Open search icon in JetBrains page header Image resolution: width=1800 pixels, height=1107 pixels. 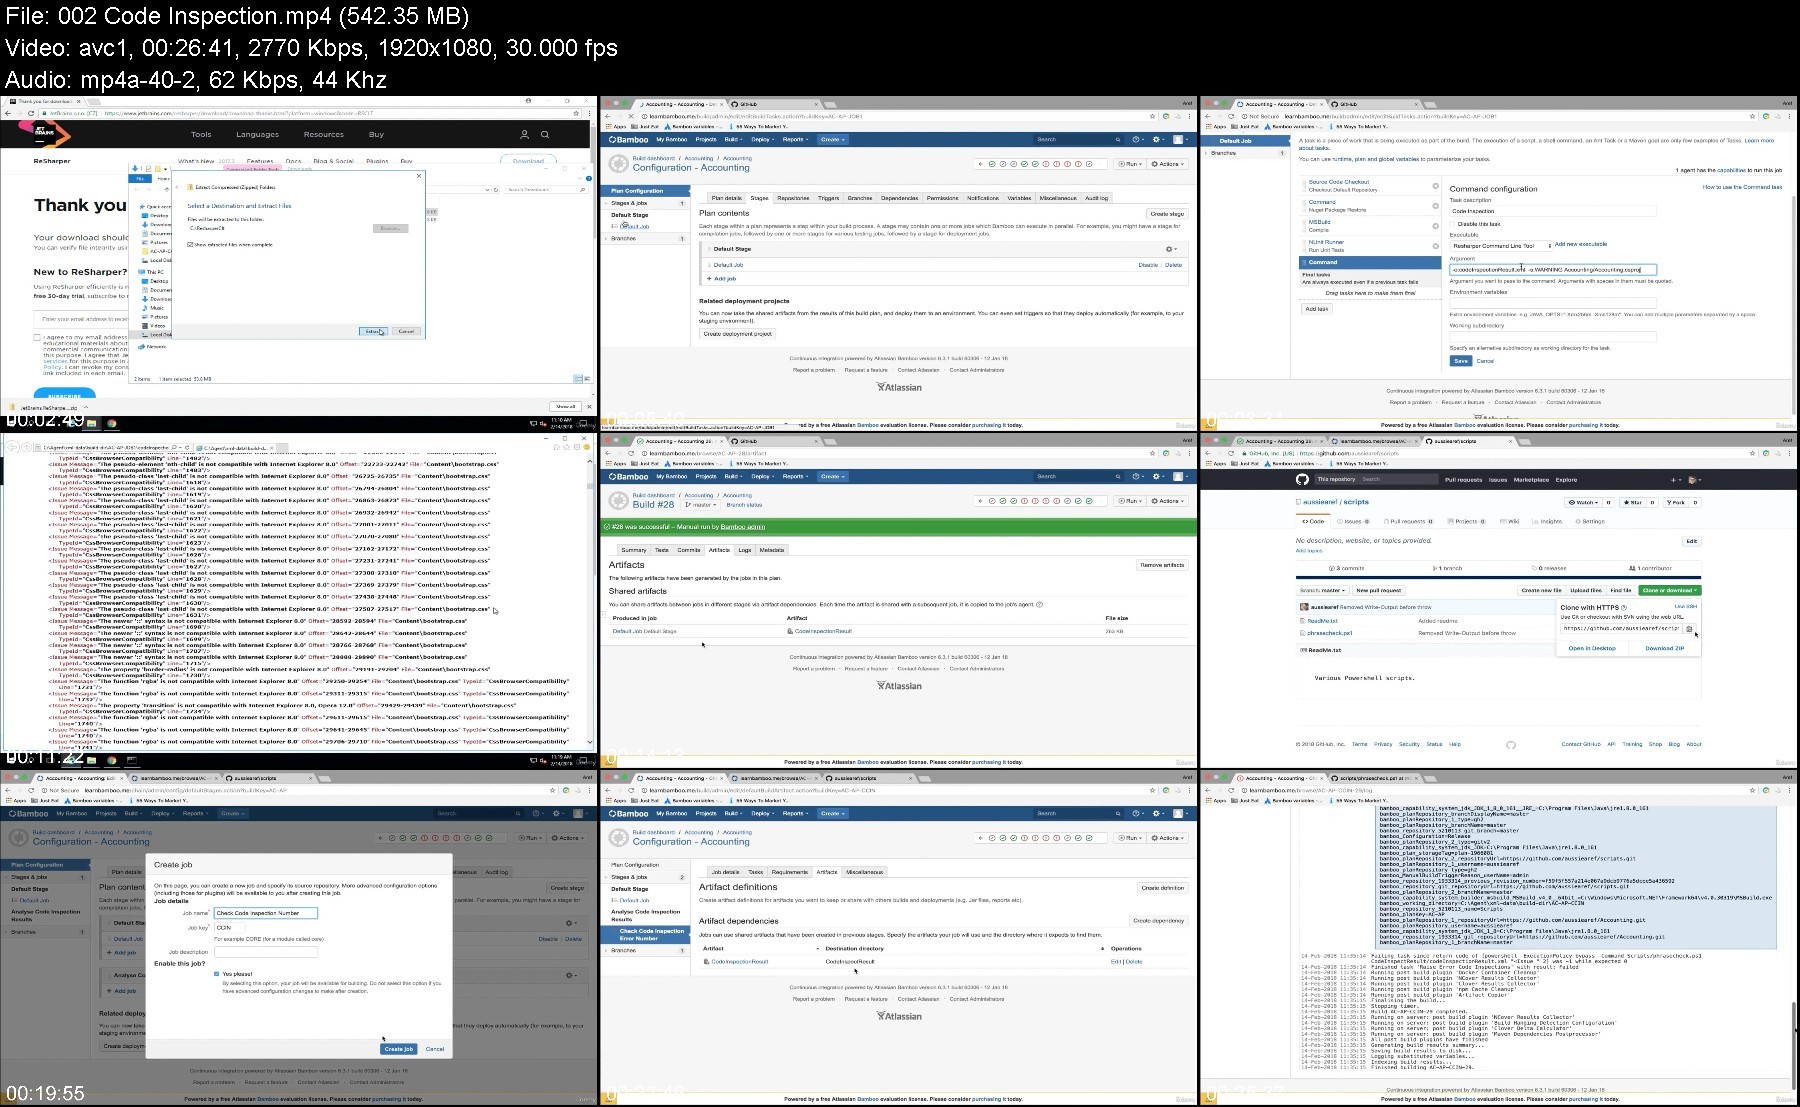545,134
